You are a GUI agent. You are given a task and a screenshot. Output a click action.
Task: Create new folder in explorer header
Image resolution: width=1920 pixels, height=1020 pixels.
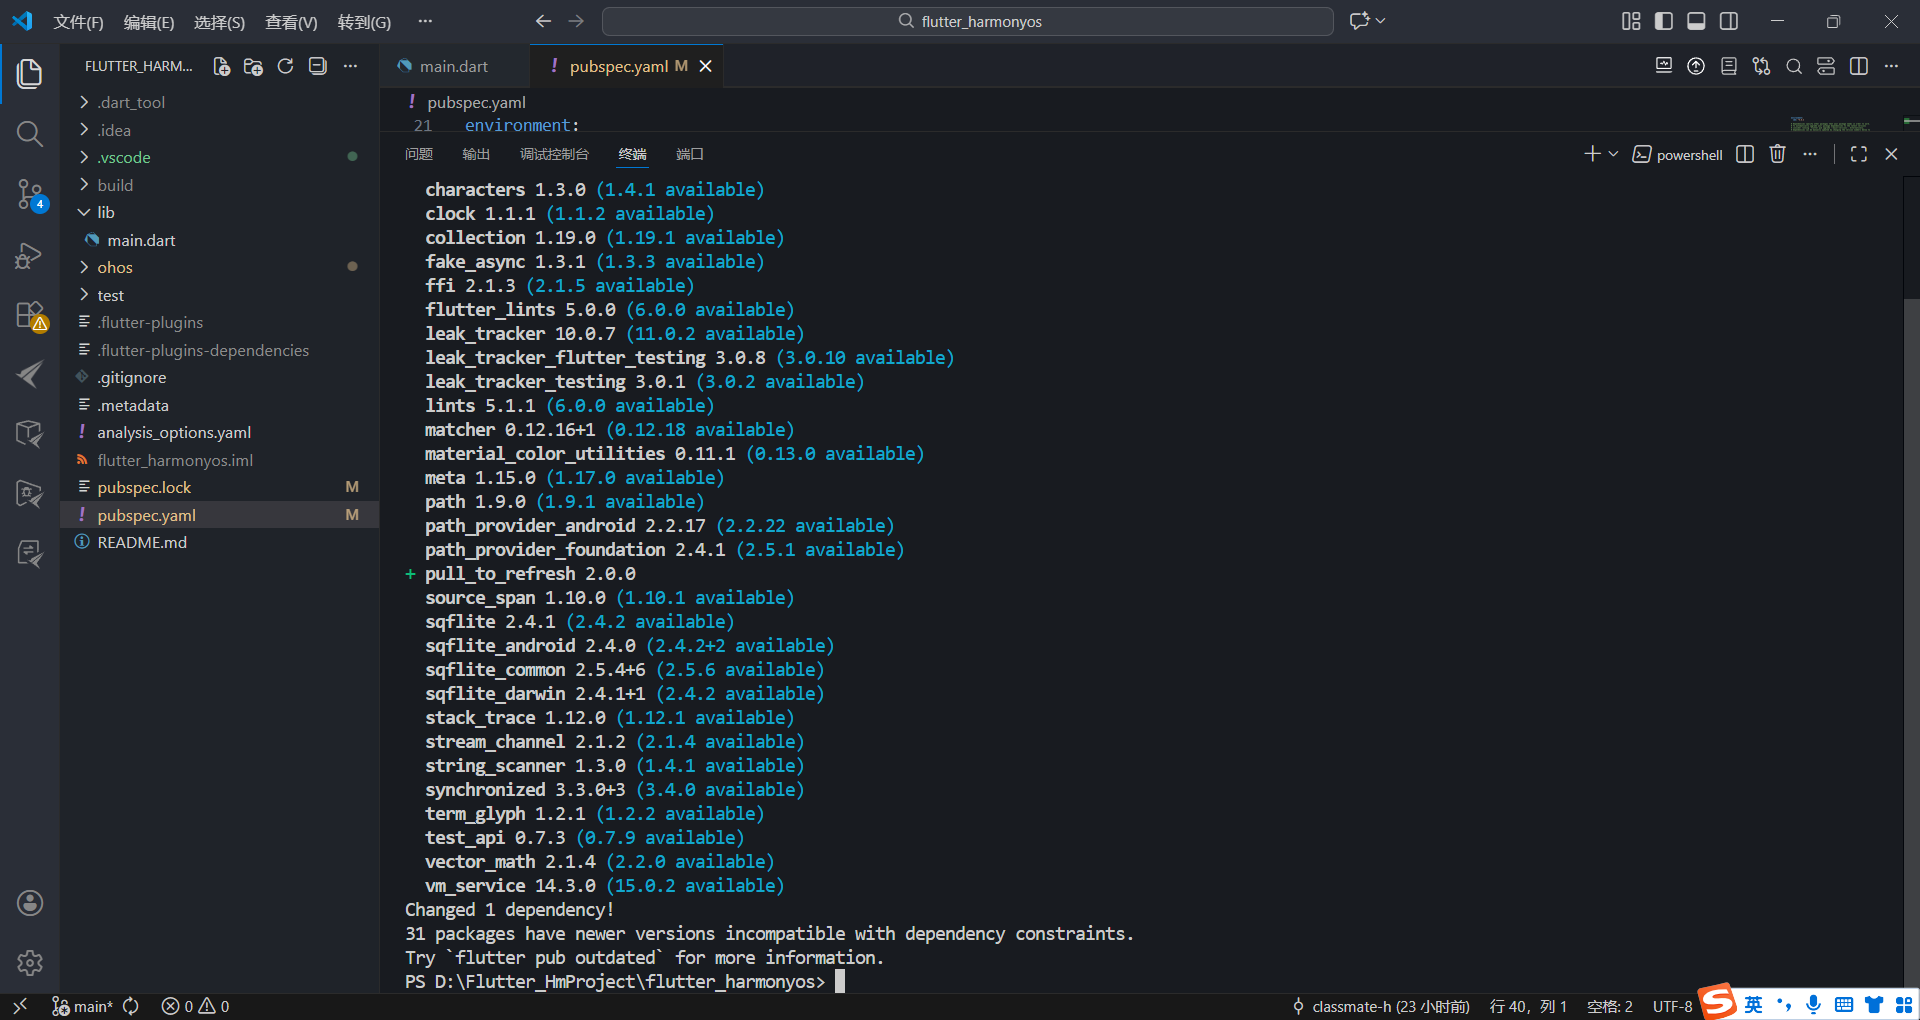254,66
